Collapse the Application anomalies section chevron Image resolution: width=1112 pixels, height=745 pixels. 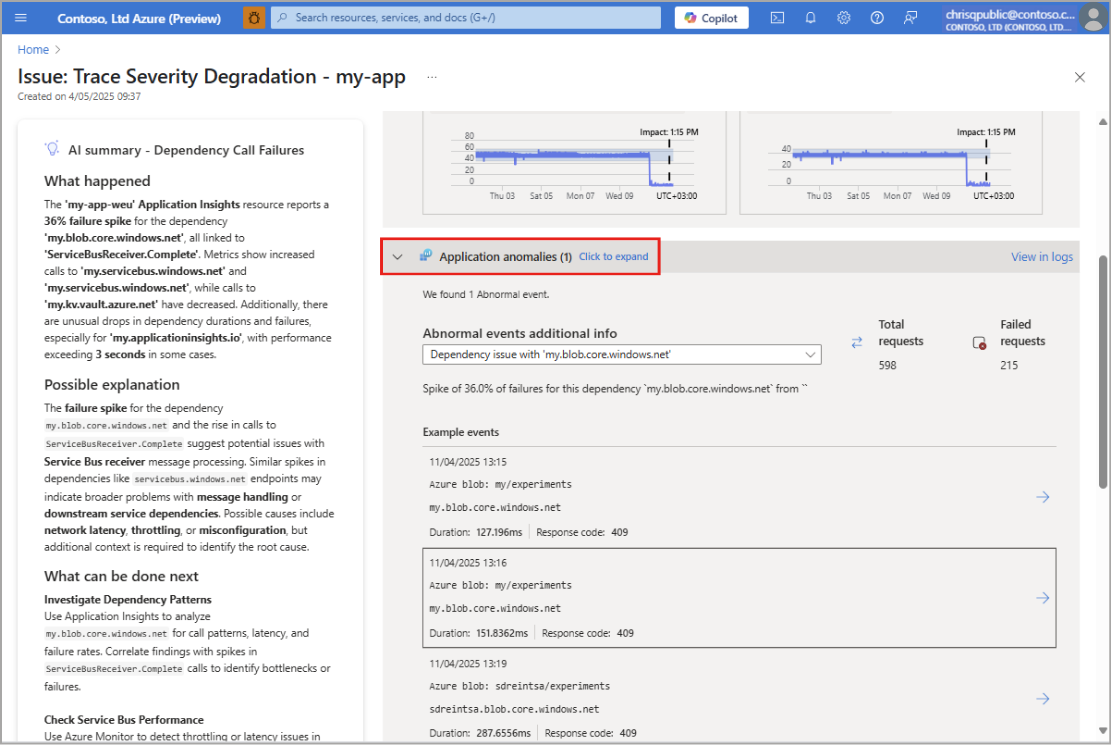click(397, 257)
